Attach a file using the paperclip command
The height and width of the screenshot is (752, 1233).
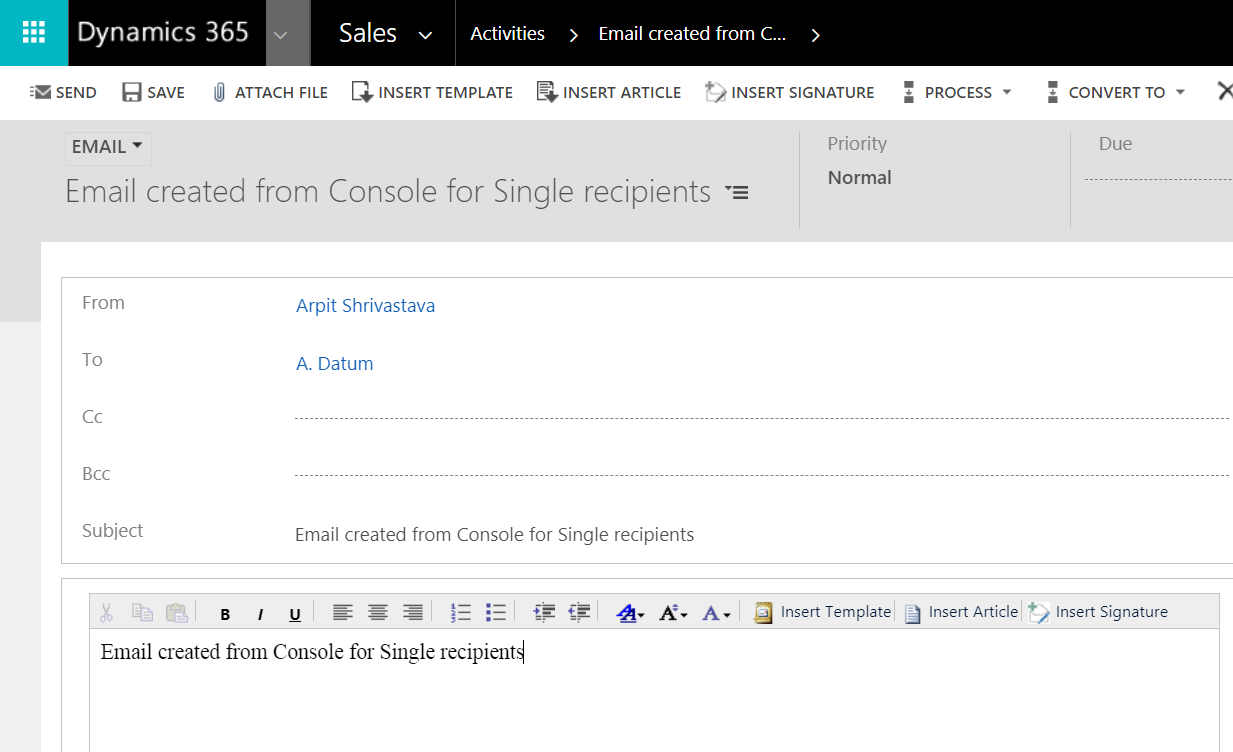click(x=270, y=92)
